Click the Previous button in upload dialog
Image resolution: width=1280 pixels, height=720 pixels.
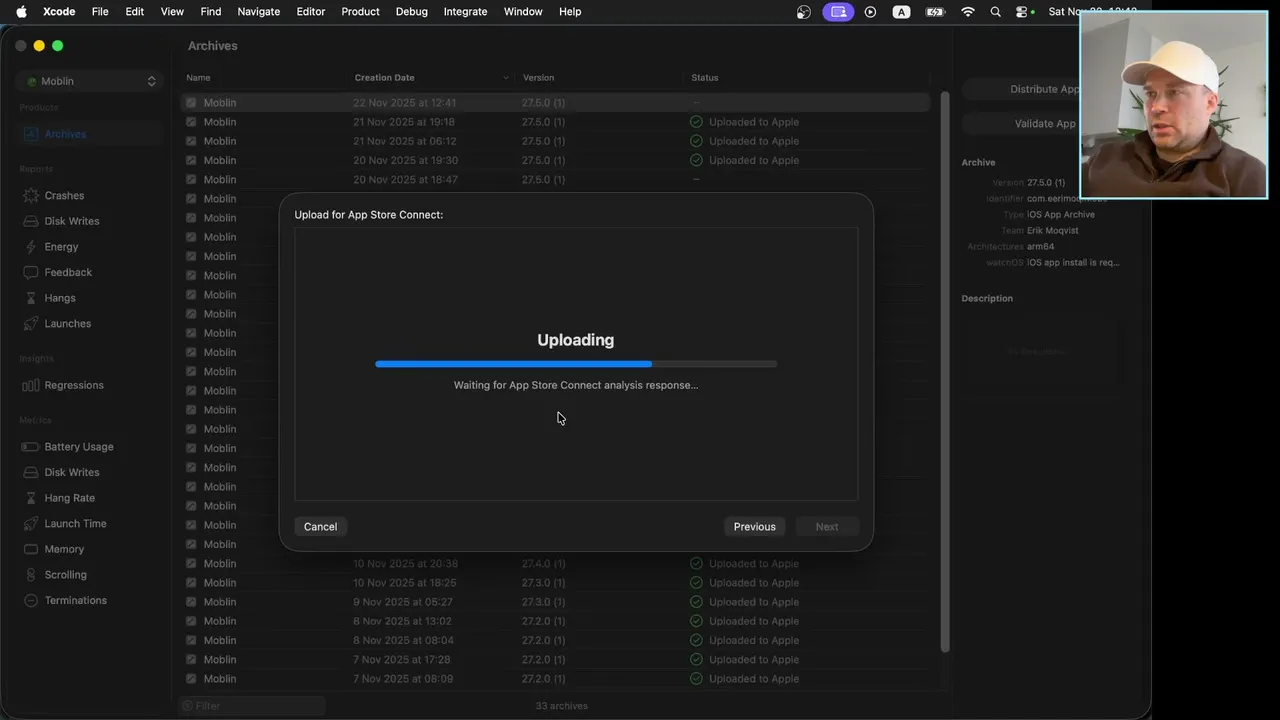(754, 527)
